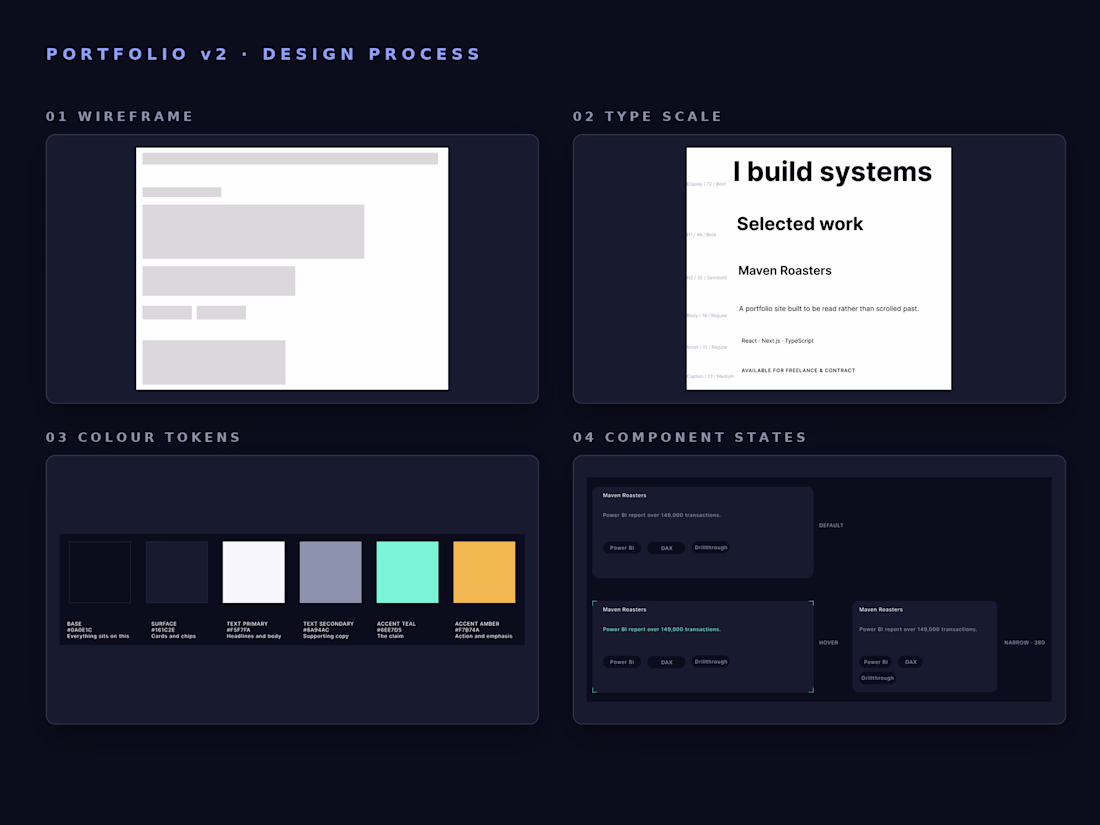Image resolution: width=1100 pixels, height=825 pixels.
Task: Click the 'A portfolio site built to be read' body sample
Action: (x=829, y=309)
